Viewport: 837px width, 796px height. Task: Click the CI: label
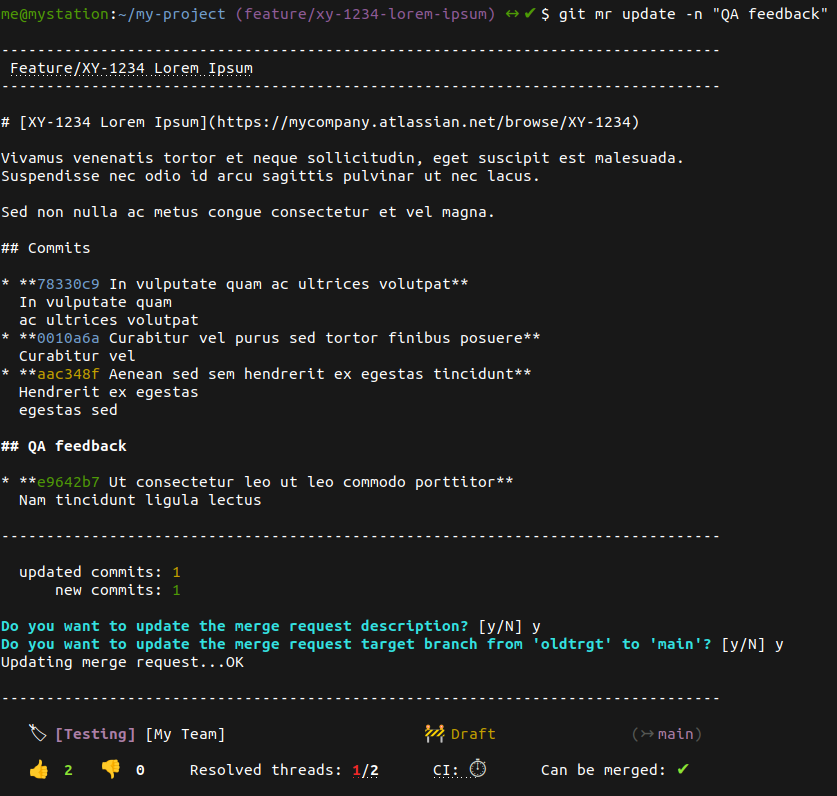[446, 770]
